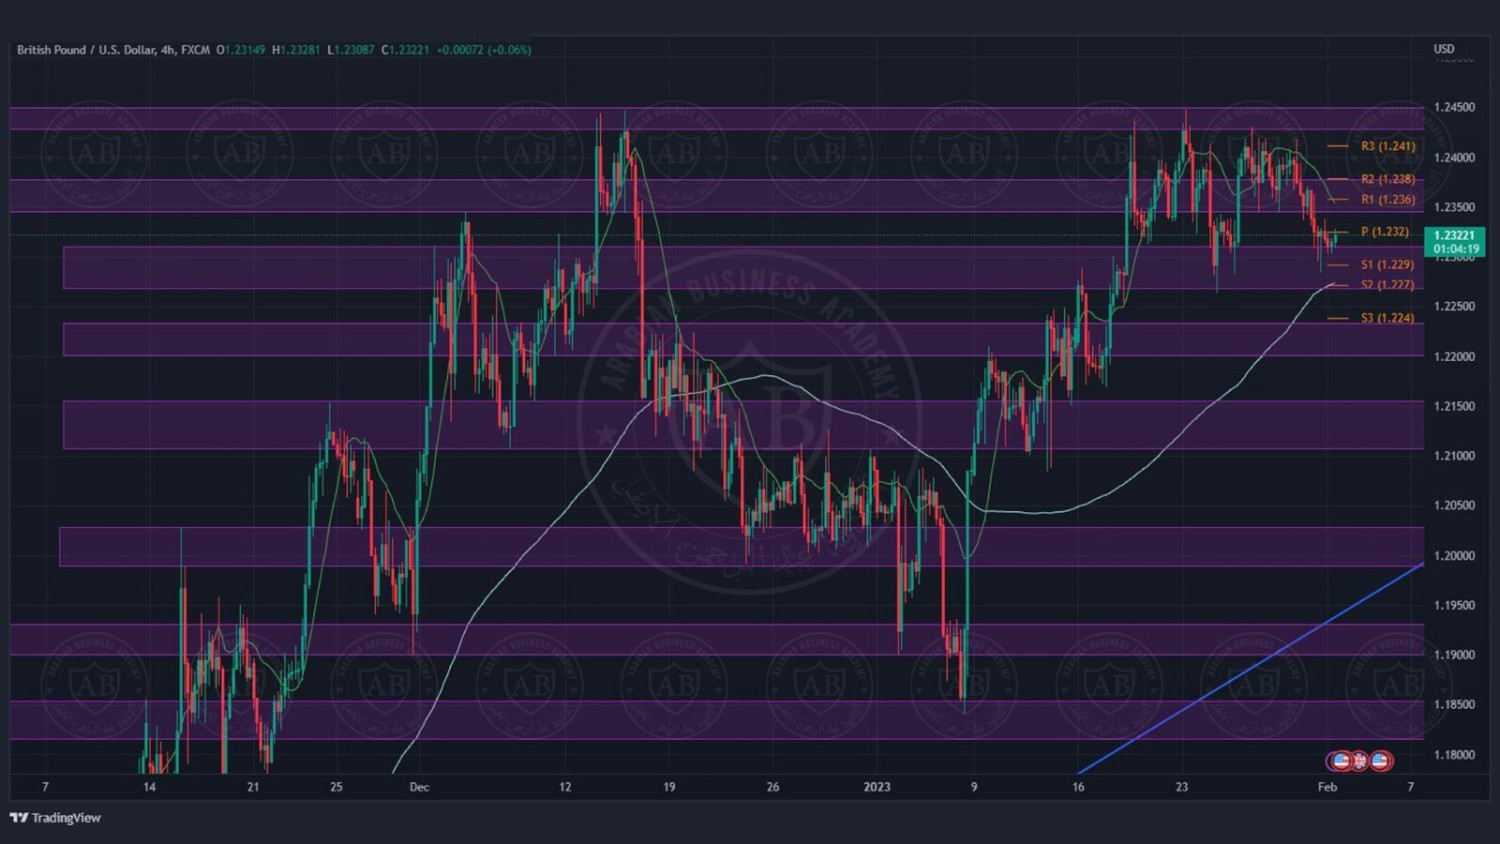This screenshot has width=1500, height=844.
Task: Click the 1.18500 price axis label
Action: 1454,704
